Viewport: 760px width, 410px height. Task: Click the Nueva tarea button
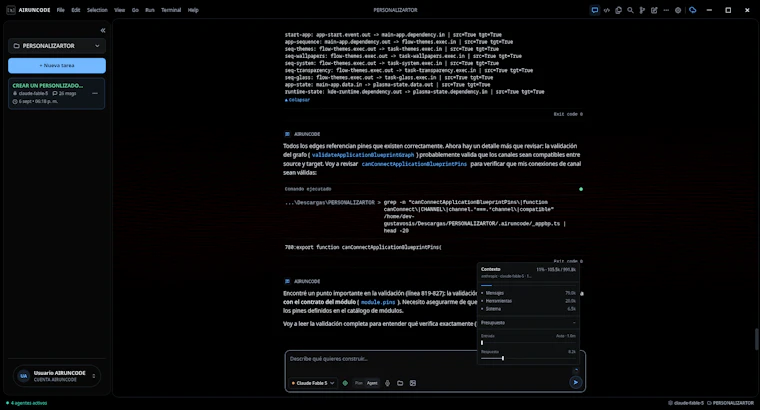pos(57,65)
